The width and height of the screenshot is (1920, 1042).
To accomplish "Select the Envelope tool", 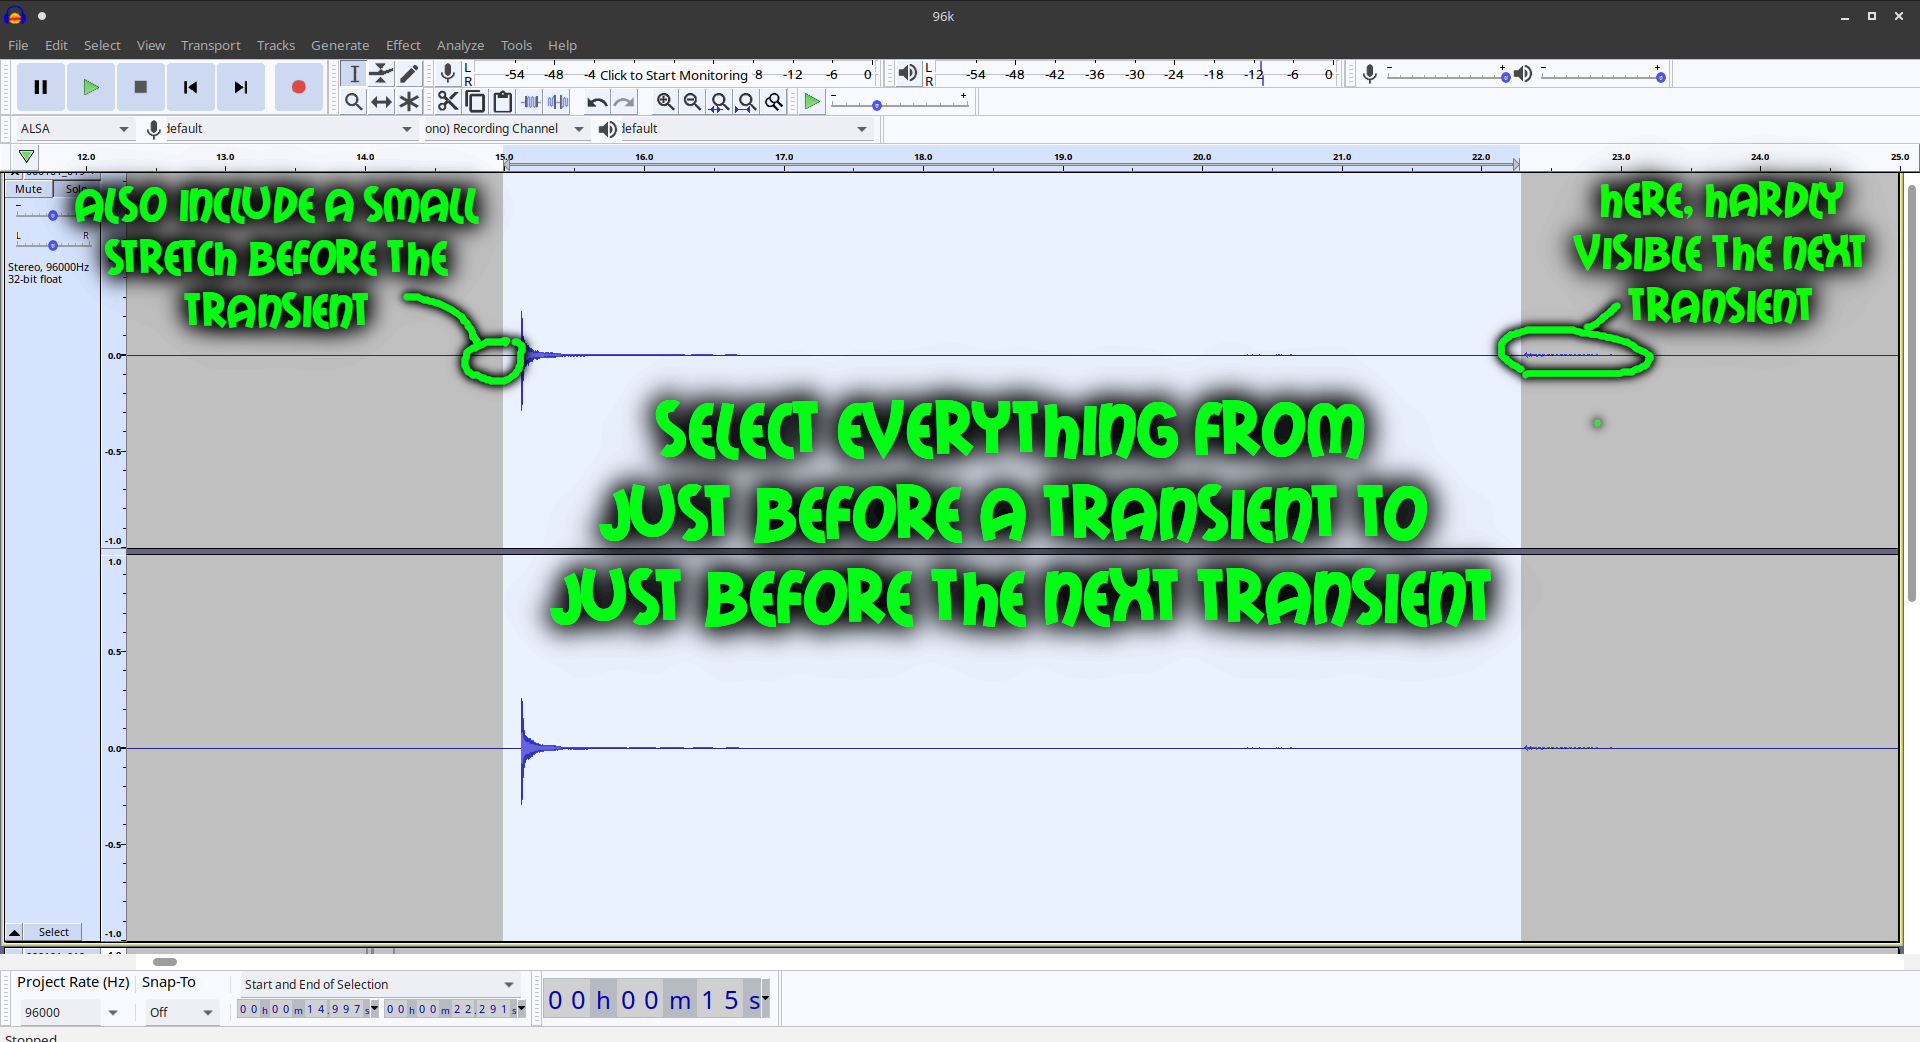I will 381,74.
